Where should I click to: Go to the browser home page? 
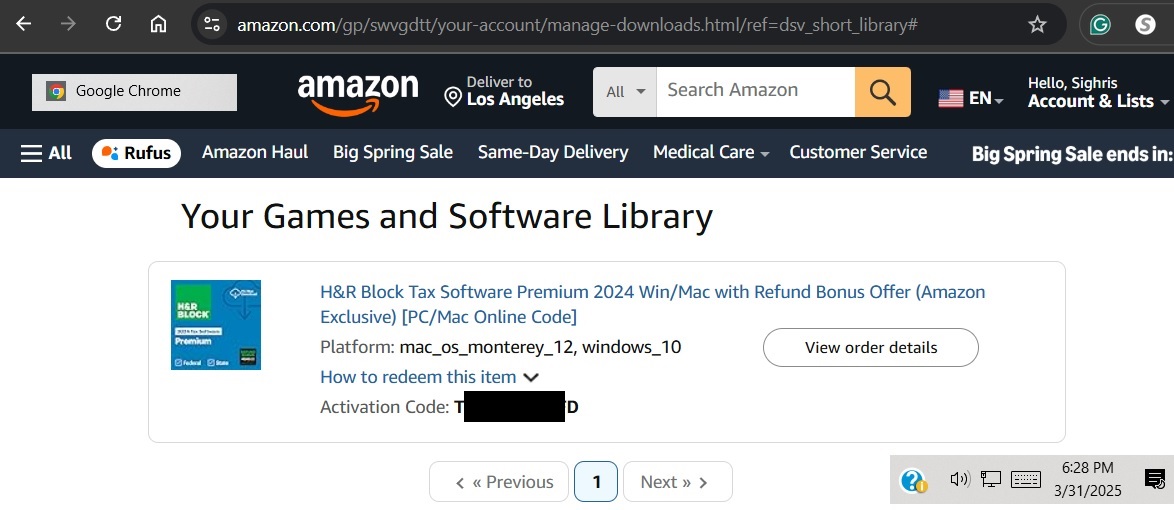[158, 24]
